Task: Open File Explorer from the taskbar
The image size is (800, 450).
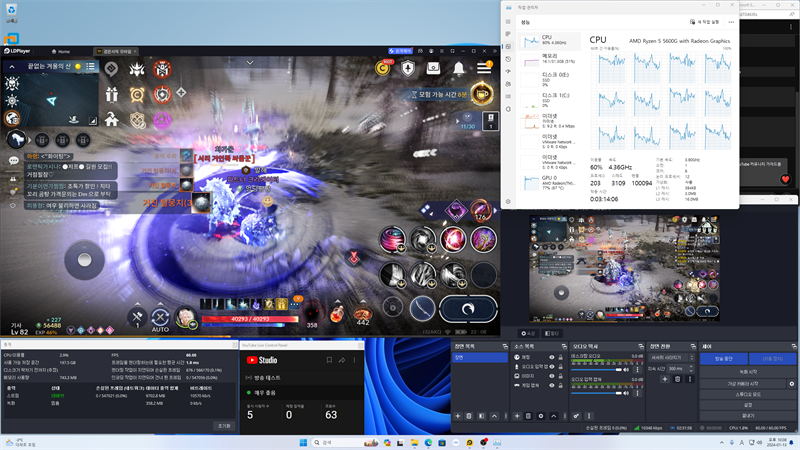Action: point(414,442)
